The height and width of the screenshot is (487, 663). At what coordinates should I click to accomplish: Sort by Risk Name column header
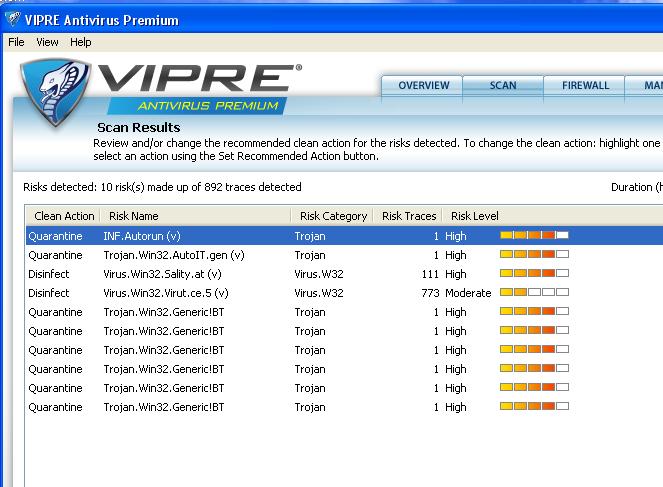[x=196, y=216]
